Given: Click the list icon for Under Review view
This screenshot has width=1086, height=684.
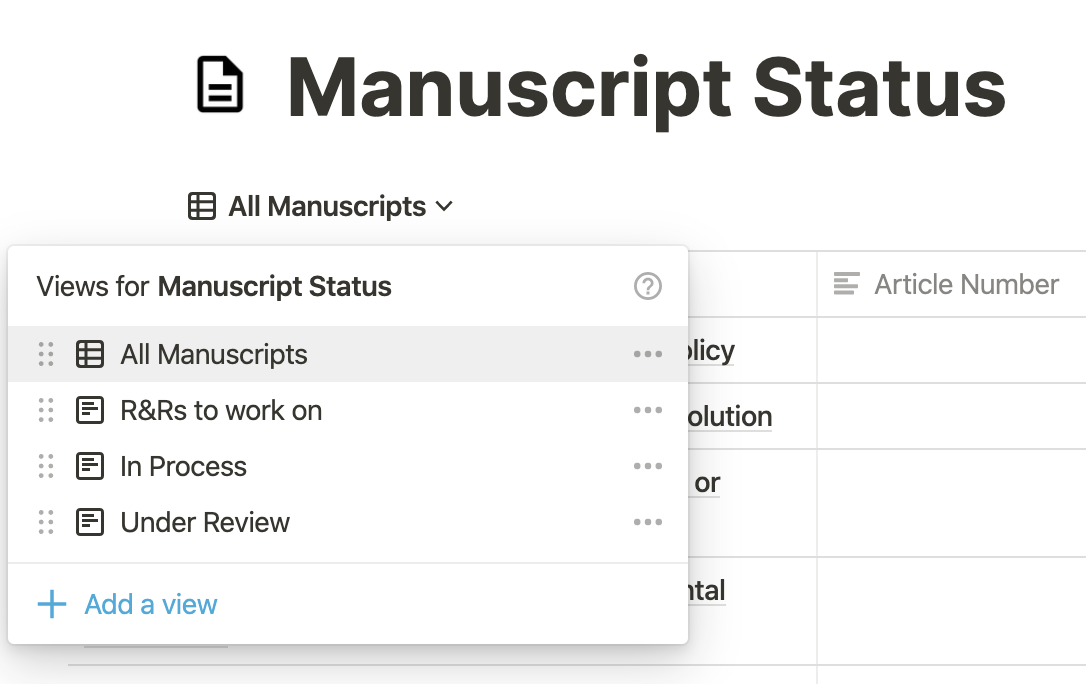Looking at the screenshot, I should (90, 523).
